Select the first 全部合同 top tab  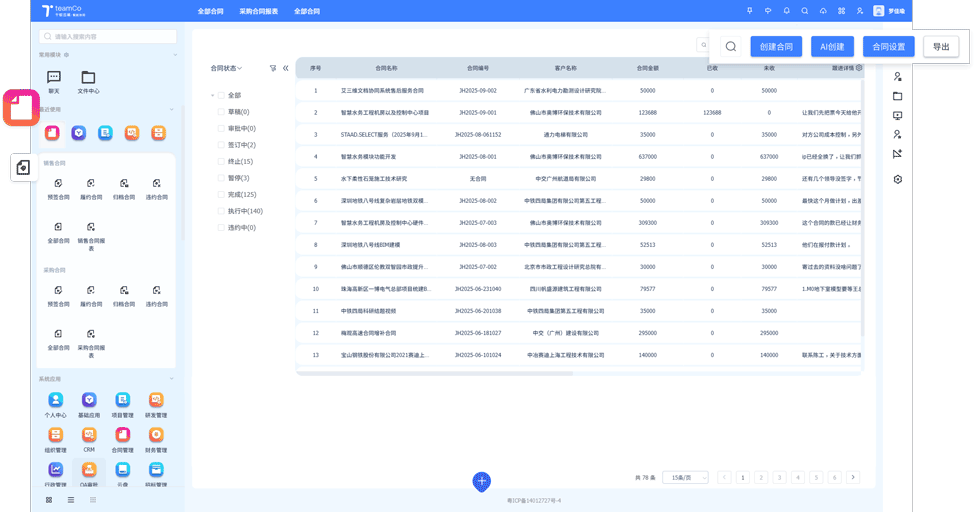210,11
